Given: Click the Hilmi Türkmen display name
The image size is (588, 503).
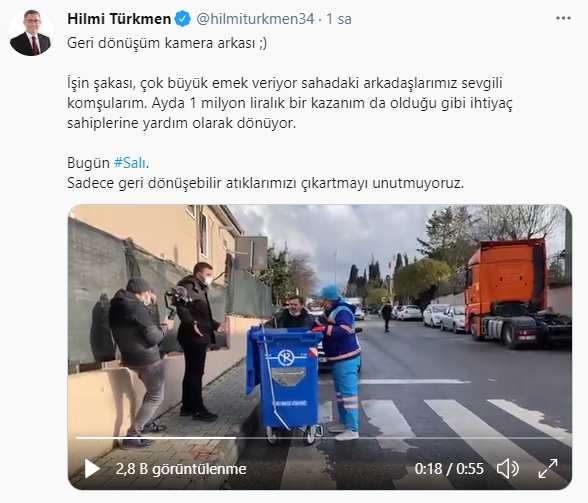Looking at the screenshot, I should pyautogui.click(x=119, y=19).
